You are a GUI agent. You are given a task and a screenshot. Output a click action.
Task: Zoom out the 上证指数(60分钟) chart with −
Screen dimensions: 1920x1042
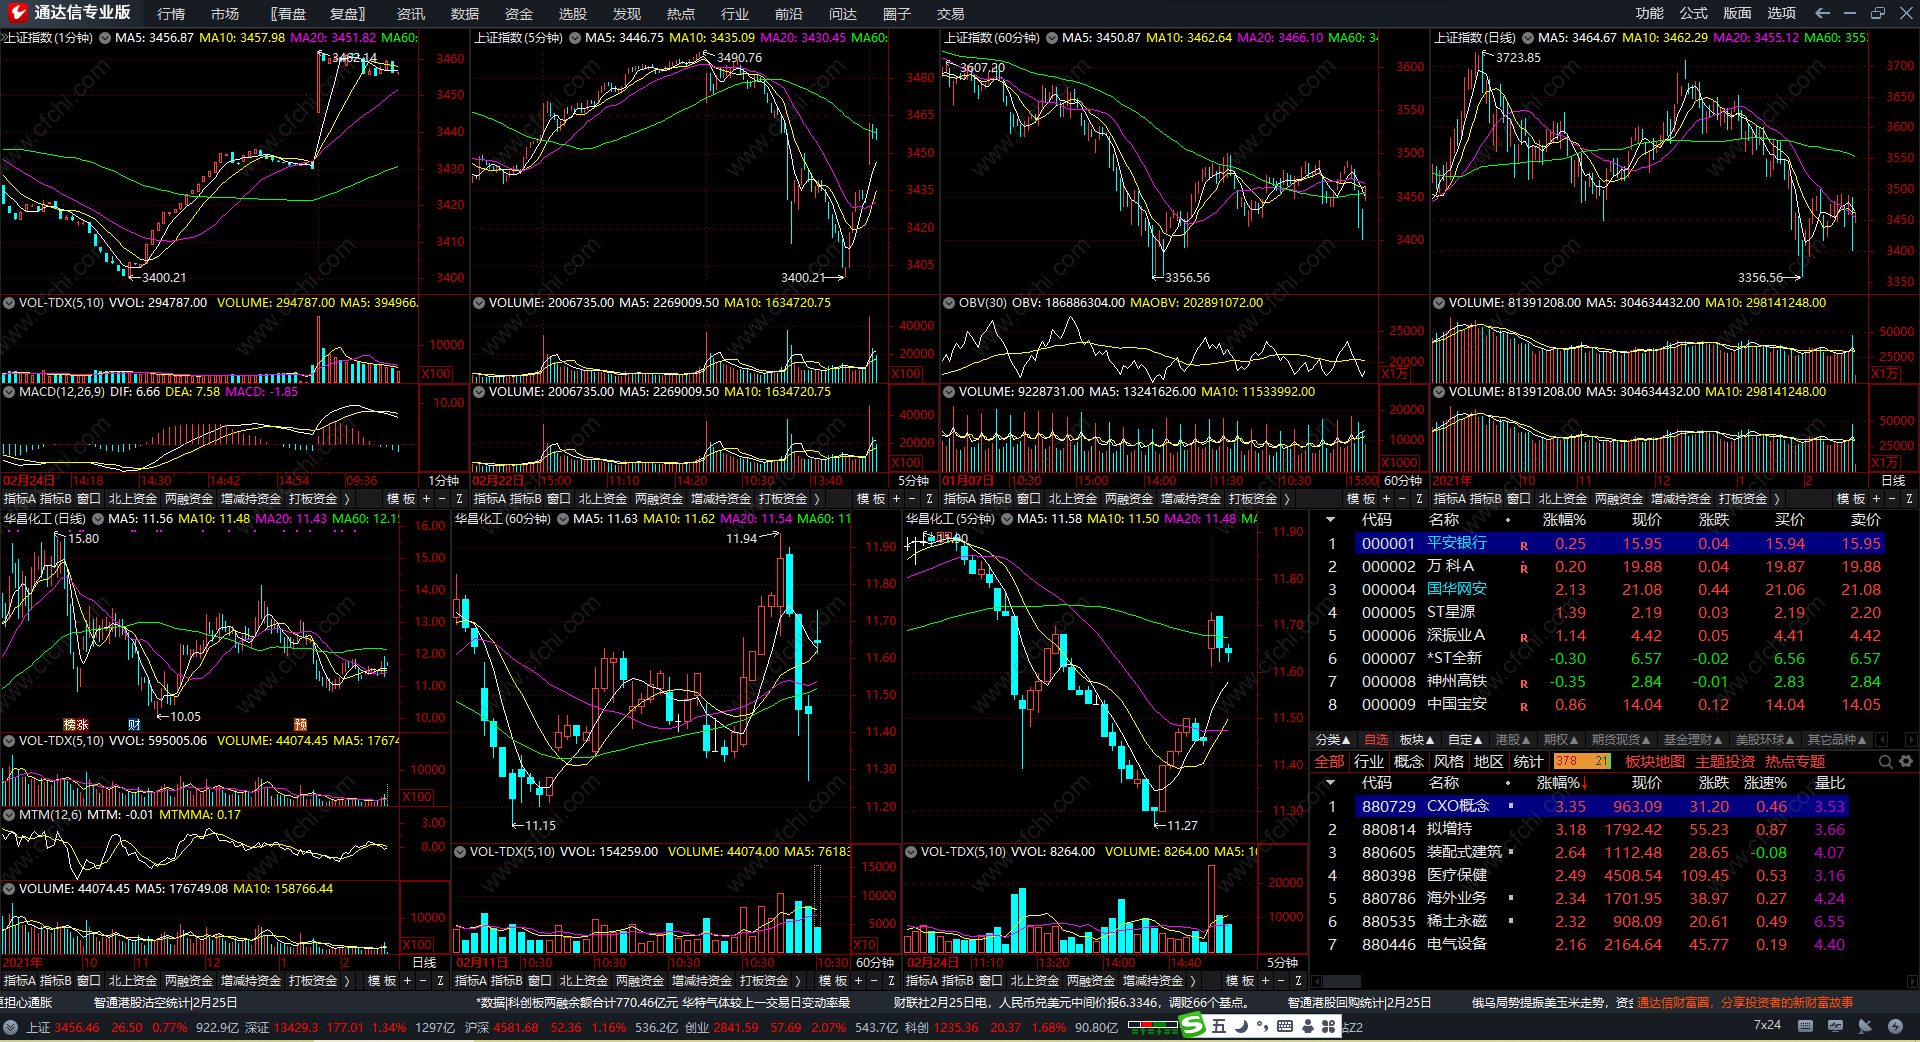[x=1402, y=498]
